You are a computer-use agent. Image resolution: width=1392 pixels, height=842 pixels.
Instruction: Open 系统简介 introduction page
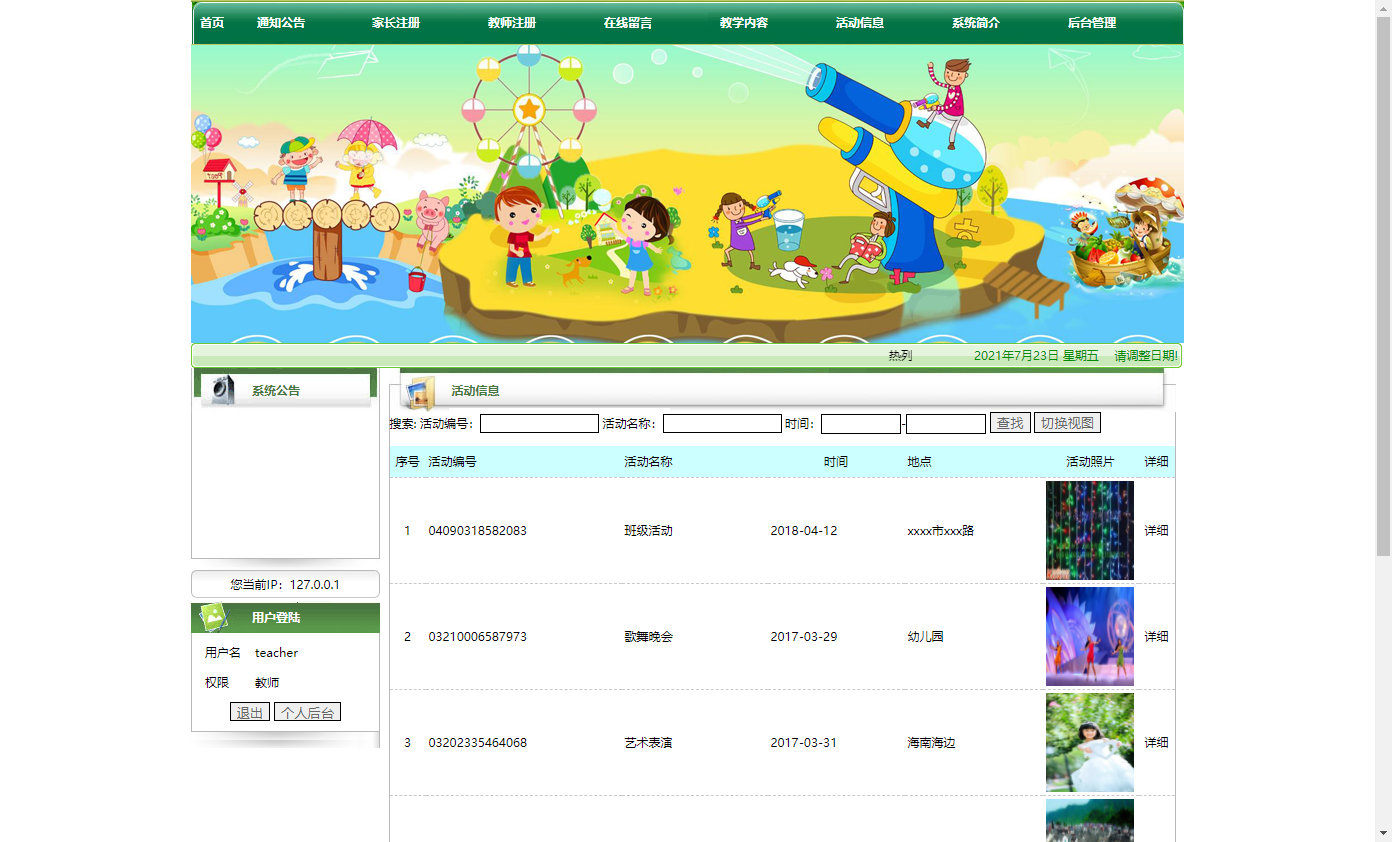click(x=975, y=22)
